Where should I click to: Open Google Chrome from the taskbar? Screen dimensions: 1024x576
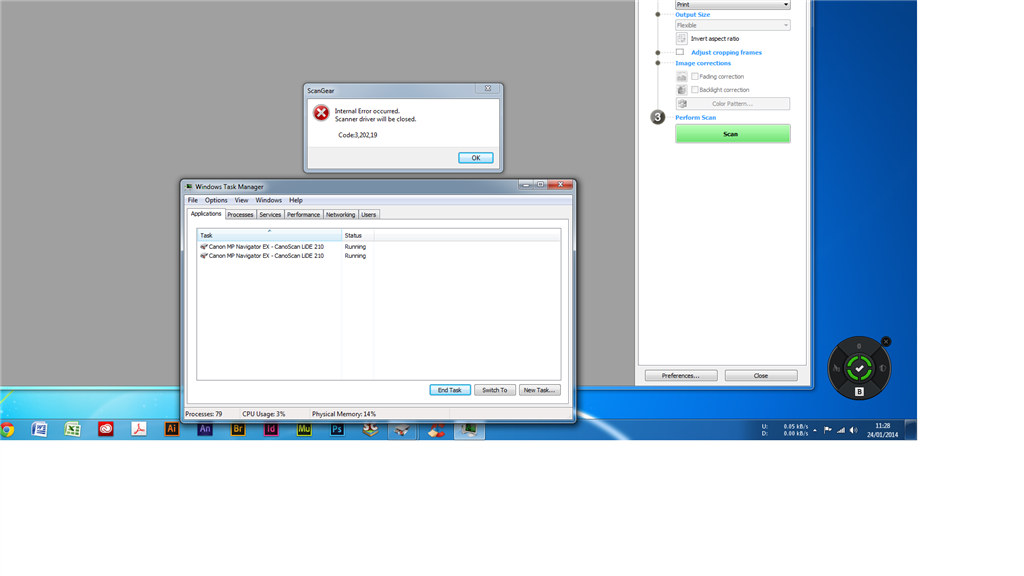point(7,429)
